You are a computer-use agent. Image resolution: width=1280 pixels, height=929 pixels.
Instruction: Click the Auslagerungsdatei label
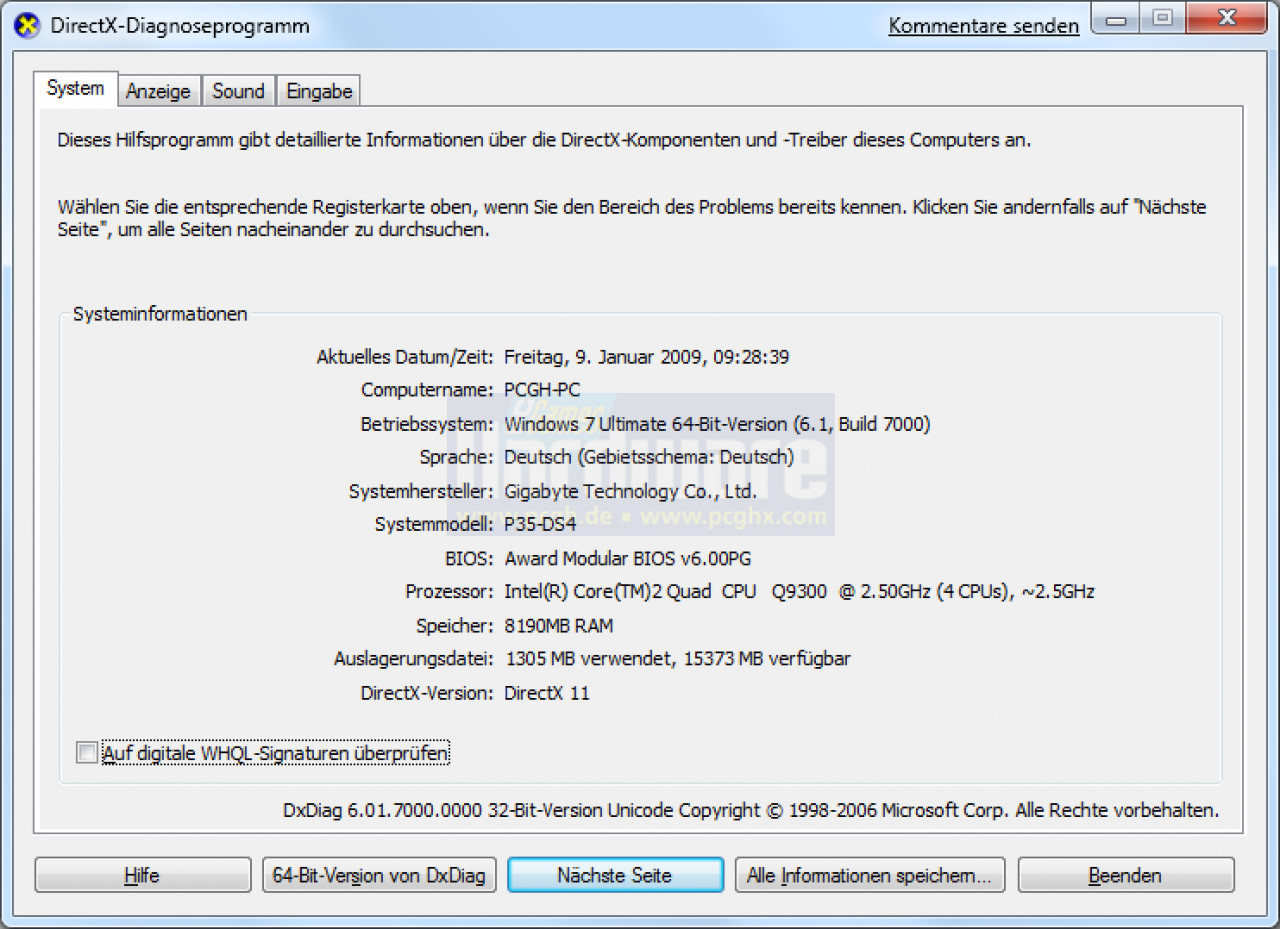click(414, 659)
